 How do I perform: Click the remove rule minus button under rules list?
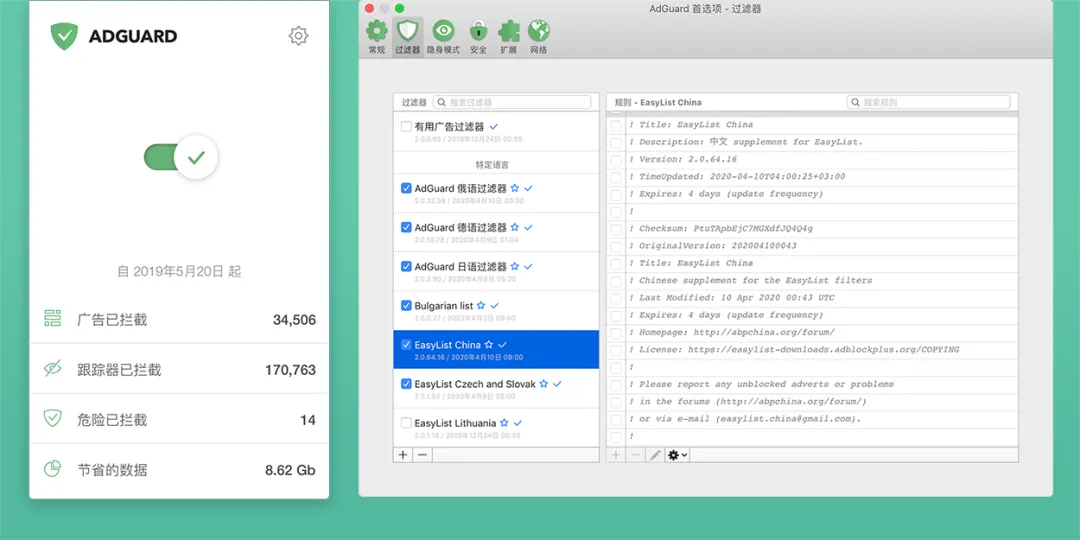[x=635, y=455]
